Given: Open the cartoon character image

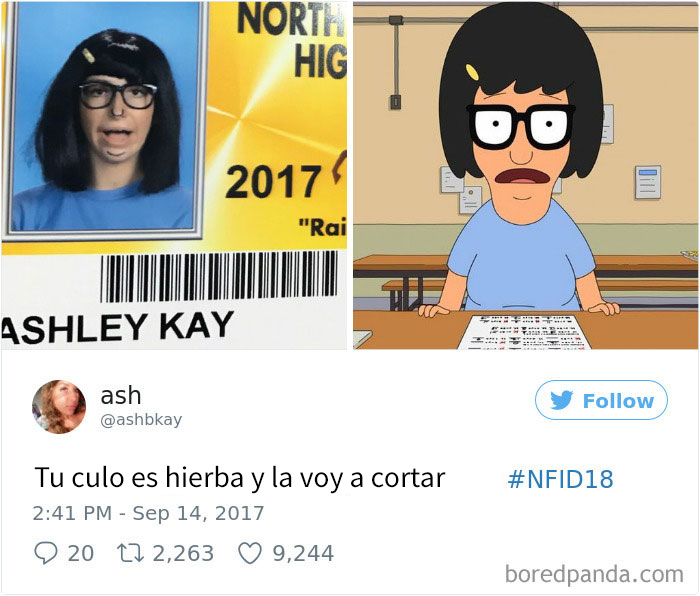Looking at the screenshot, I should coord(525,175).
